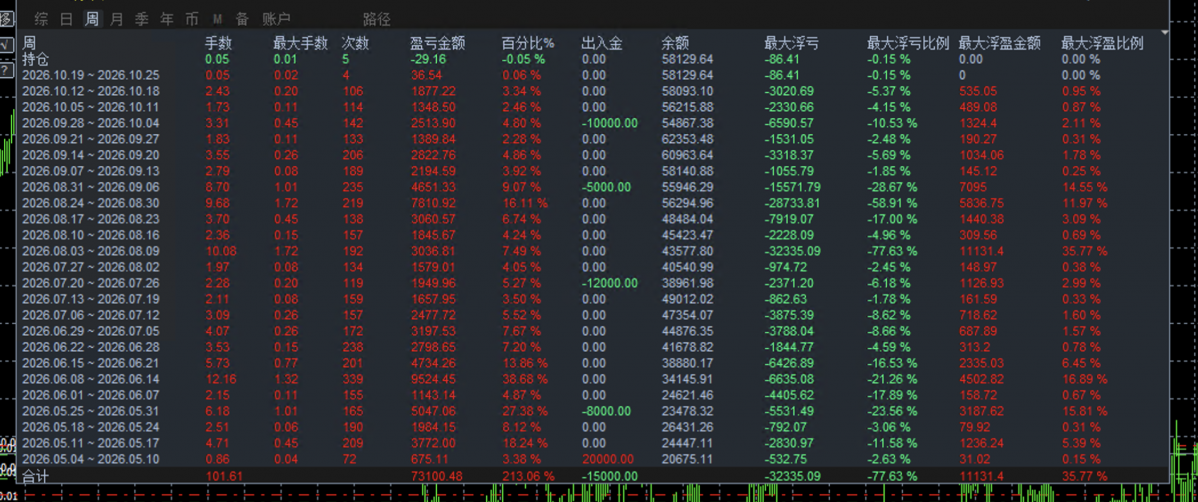Switch to the 账户 account tab

(276, 18)
